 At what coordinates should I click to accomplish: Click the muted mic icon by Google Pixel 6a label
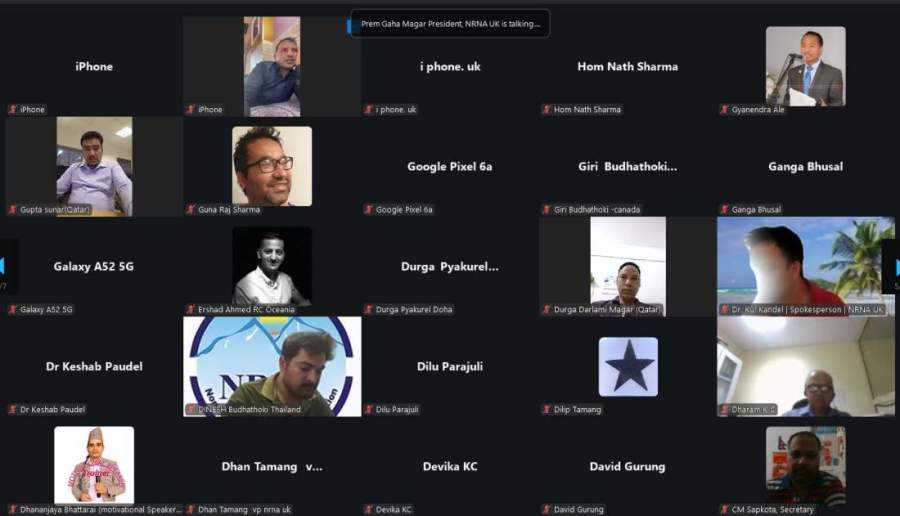[368, 209]
